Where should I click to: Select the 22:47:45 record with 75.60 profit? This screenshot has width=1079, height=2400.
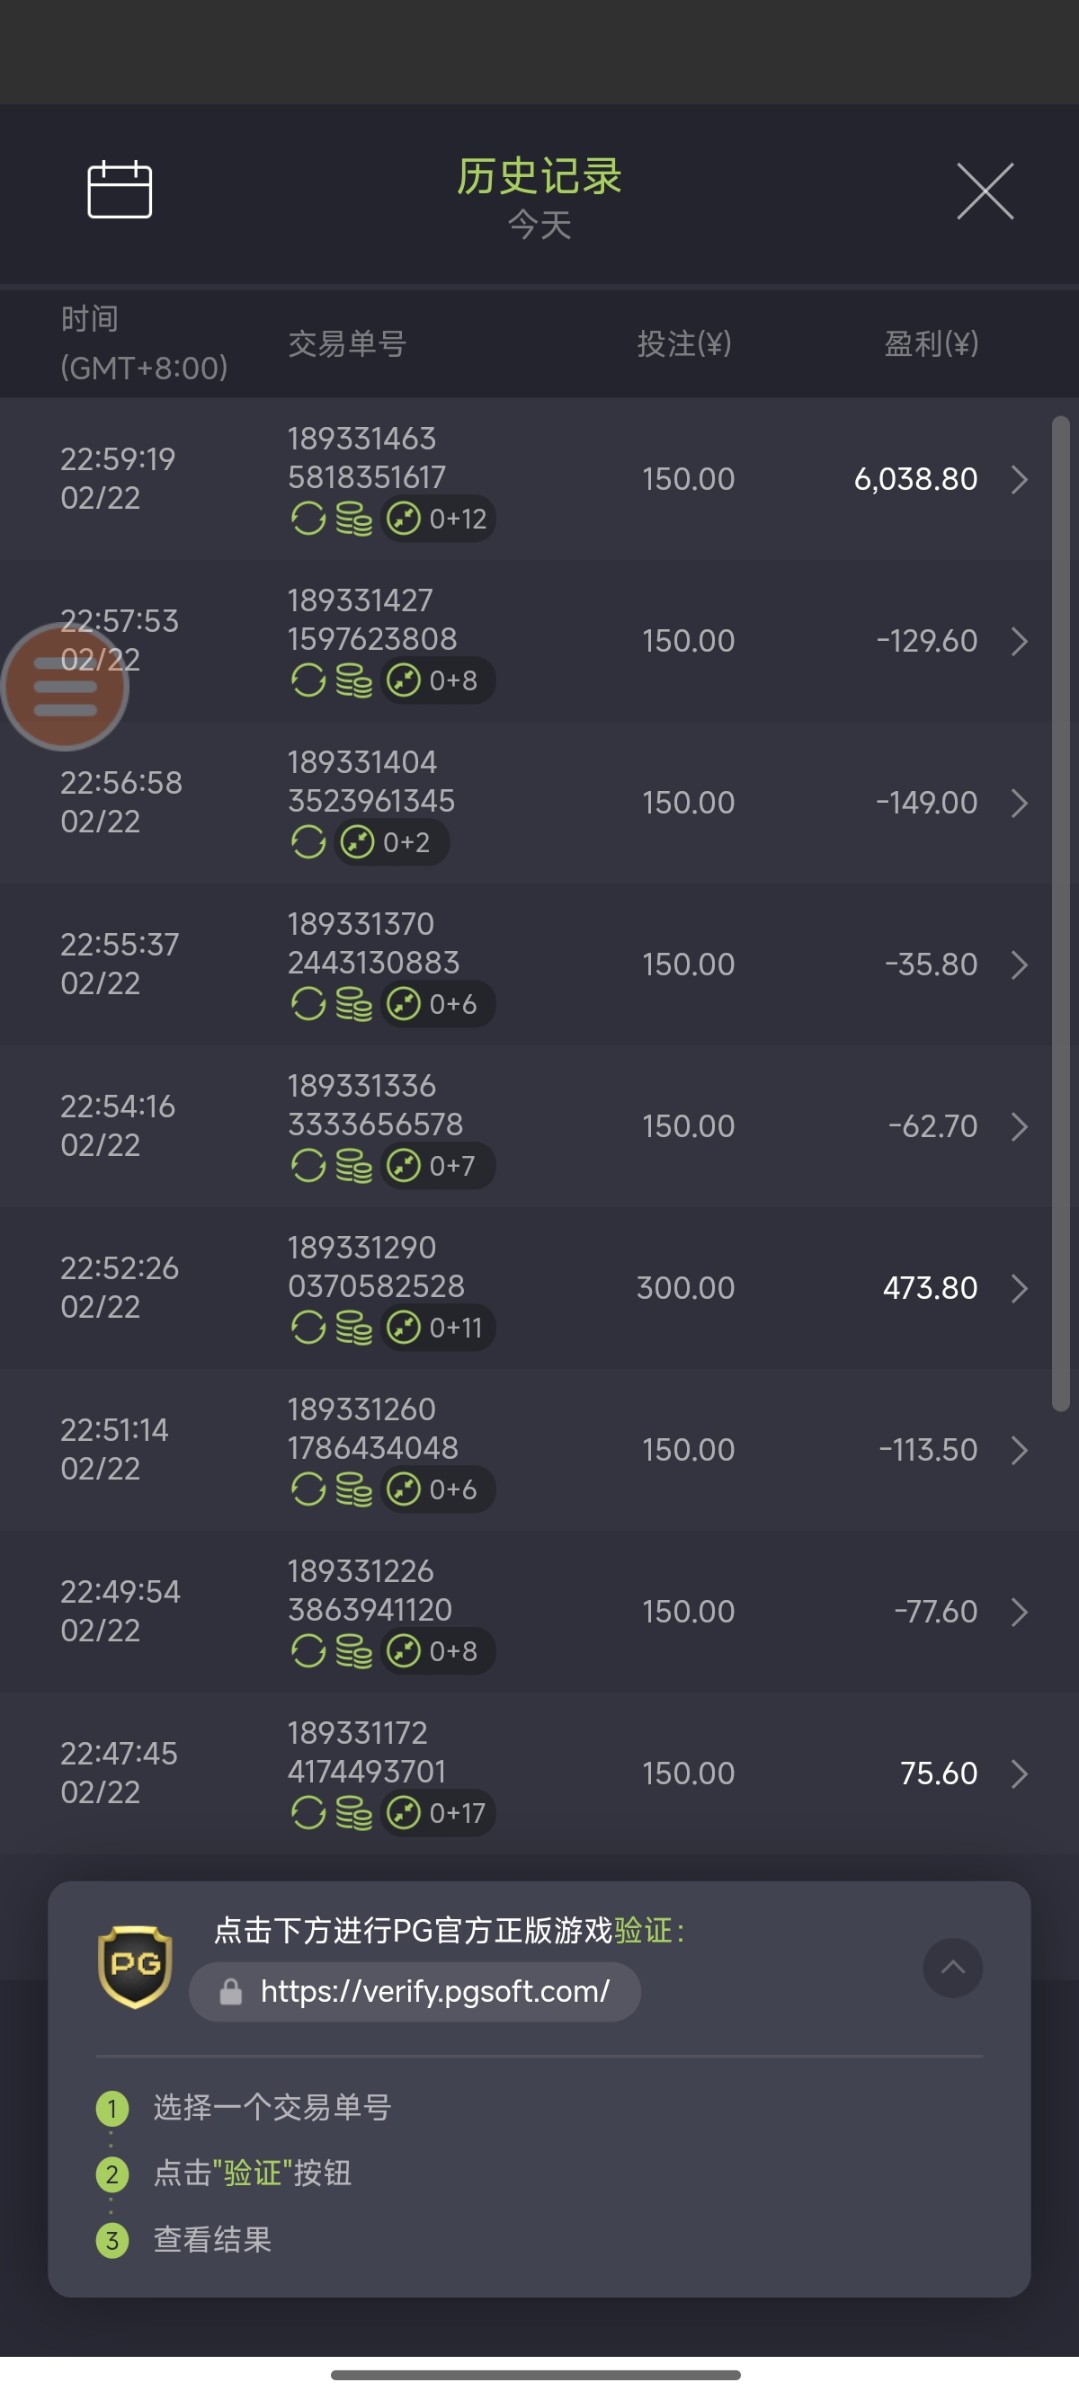click(x=540, y=1773)
